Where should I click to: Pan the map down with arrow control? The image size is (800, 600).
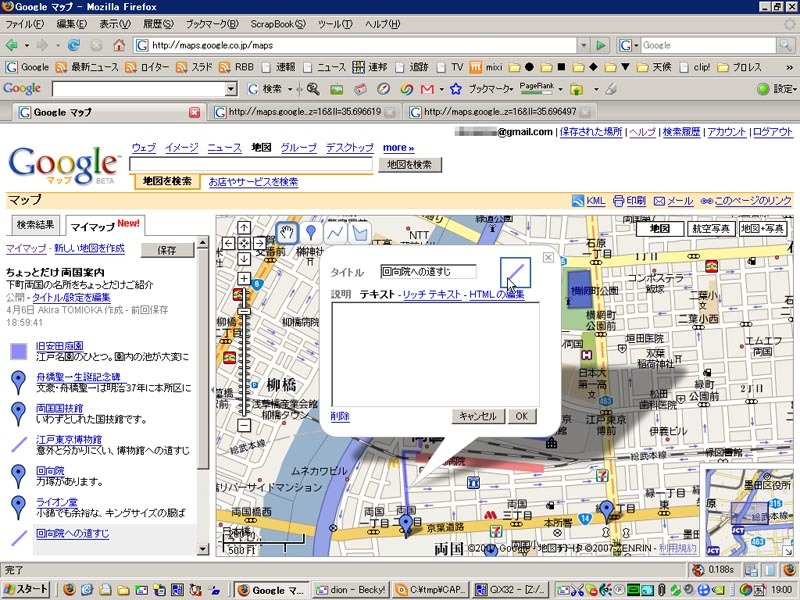click(x=244, y=259)
